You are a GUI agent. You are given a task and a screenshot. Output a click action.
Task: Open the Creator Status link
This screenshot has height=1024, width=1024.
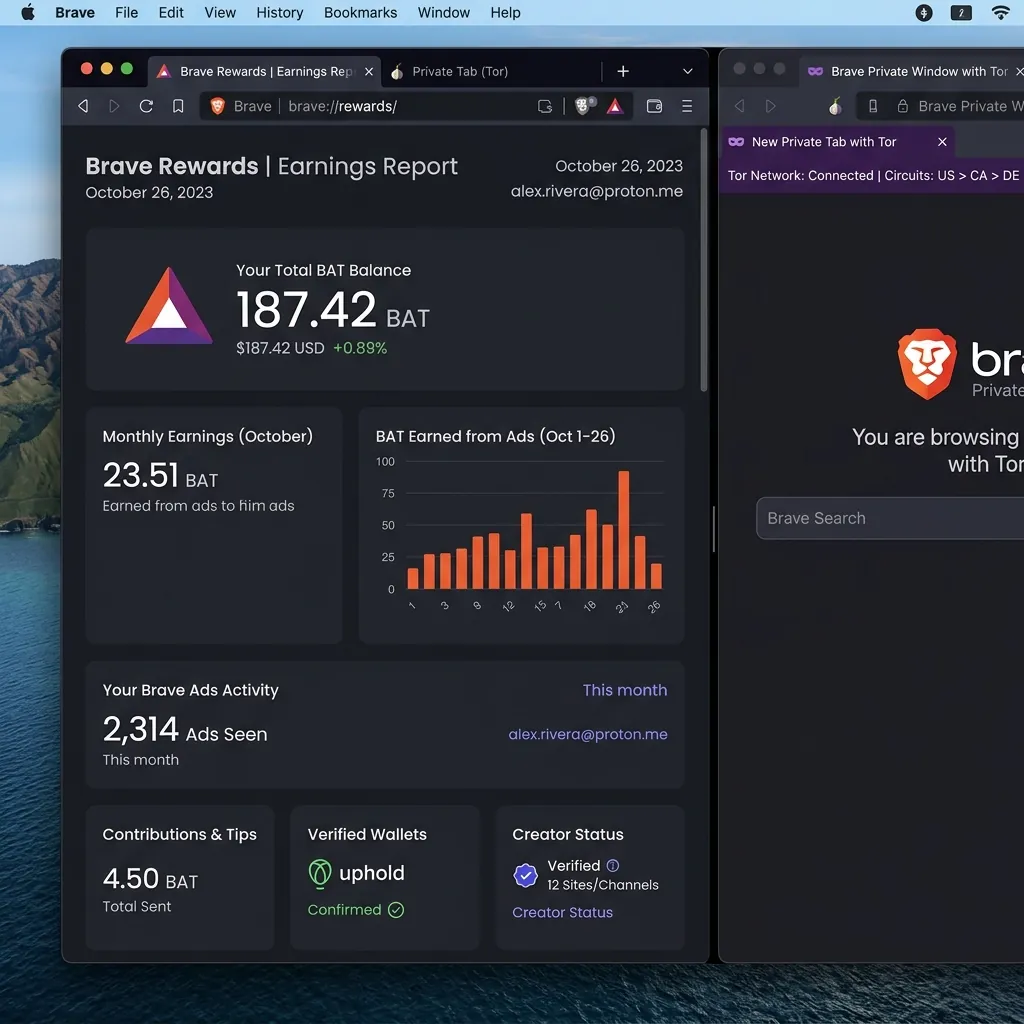(x=562, y=912)
